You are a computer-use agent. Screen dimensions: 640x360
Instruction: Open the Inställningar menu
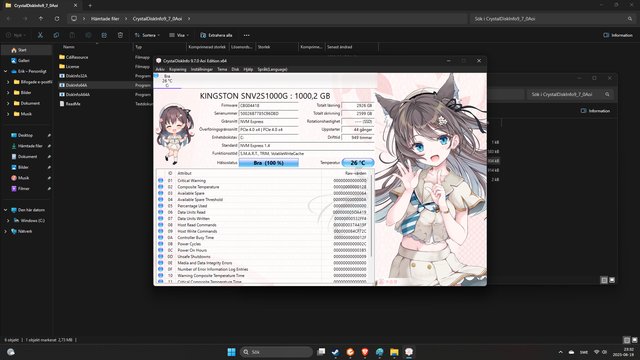(x=202, y=69)
